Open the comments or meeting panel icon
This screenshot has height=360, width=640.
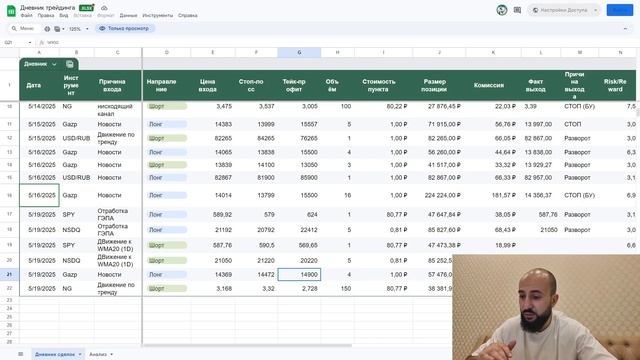tap(517, 10)
